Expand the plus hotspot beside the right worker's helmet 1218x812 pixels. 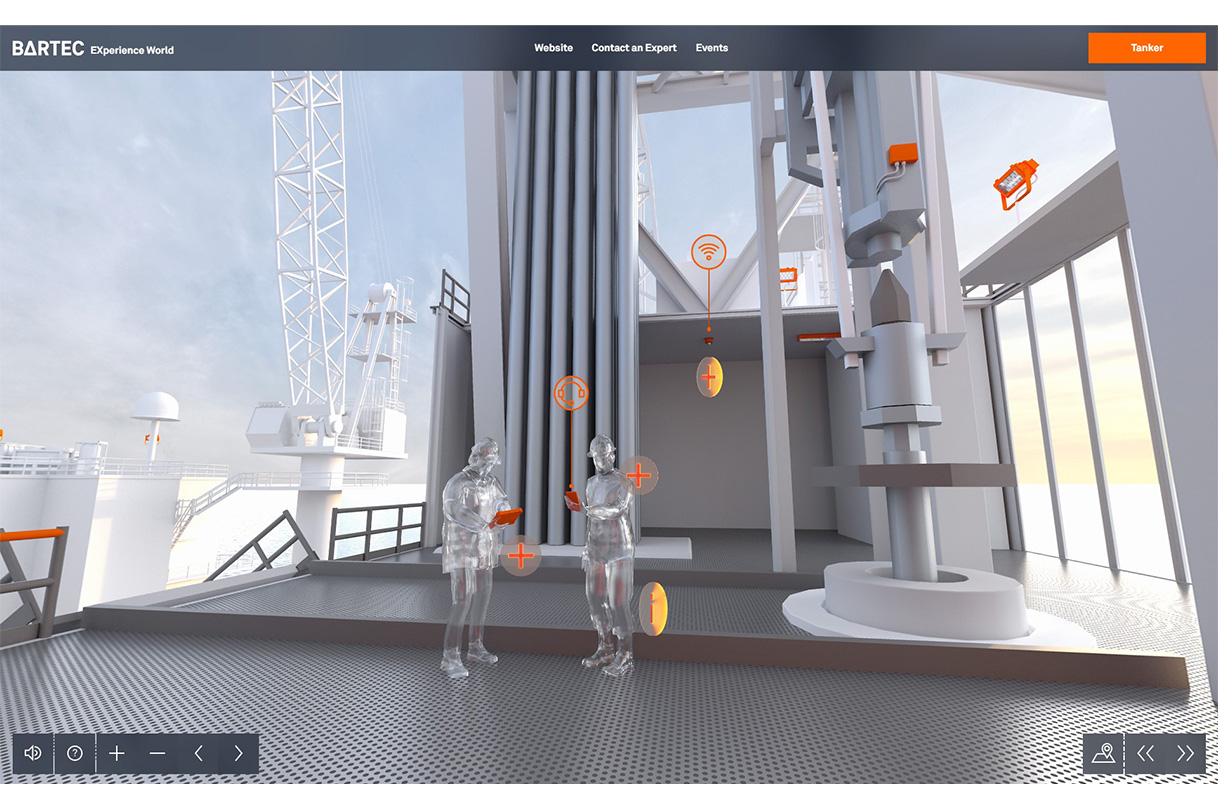pyautogui.click(x=640, y=475)
